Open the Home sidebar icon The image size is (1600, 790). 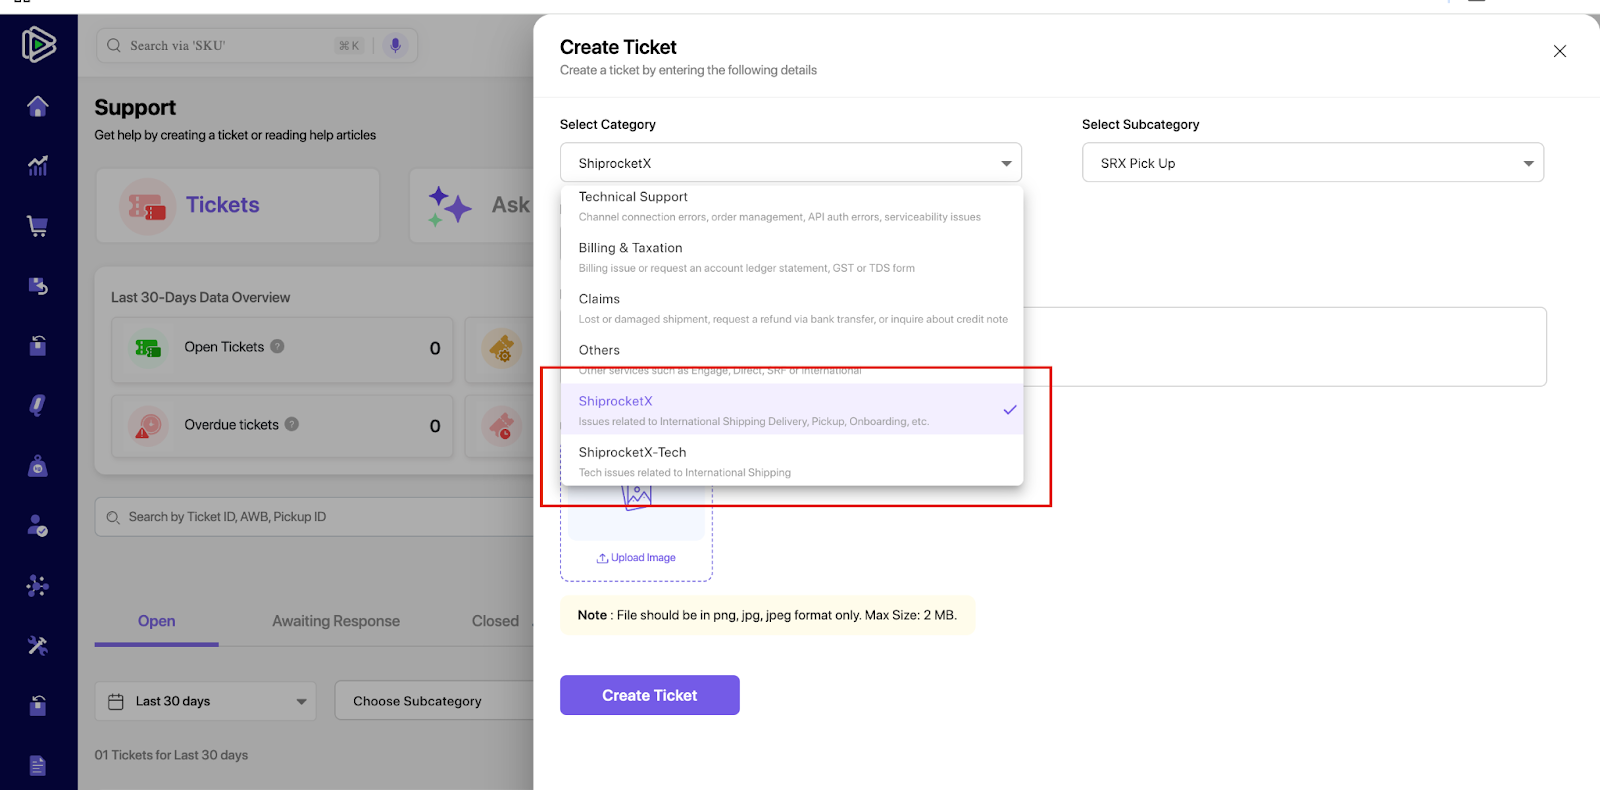38,106
